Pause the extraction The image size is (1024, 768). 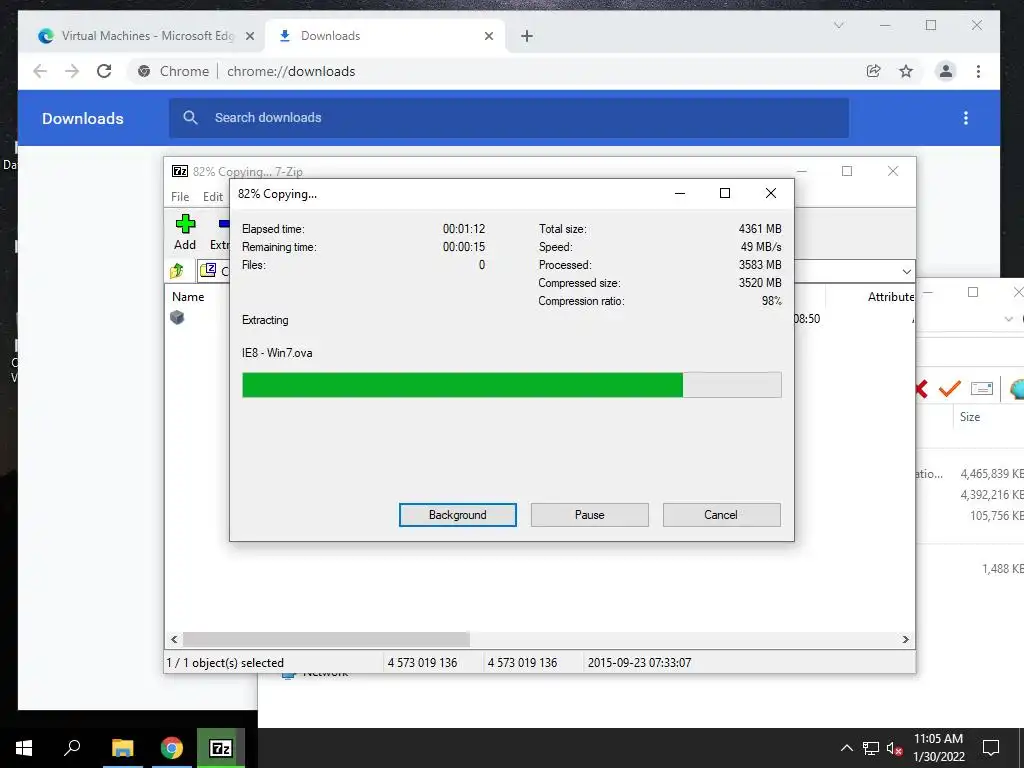click(589, 515)
